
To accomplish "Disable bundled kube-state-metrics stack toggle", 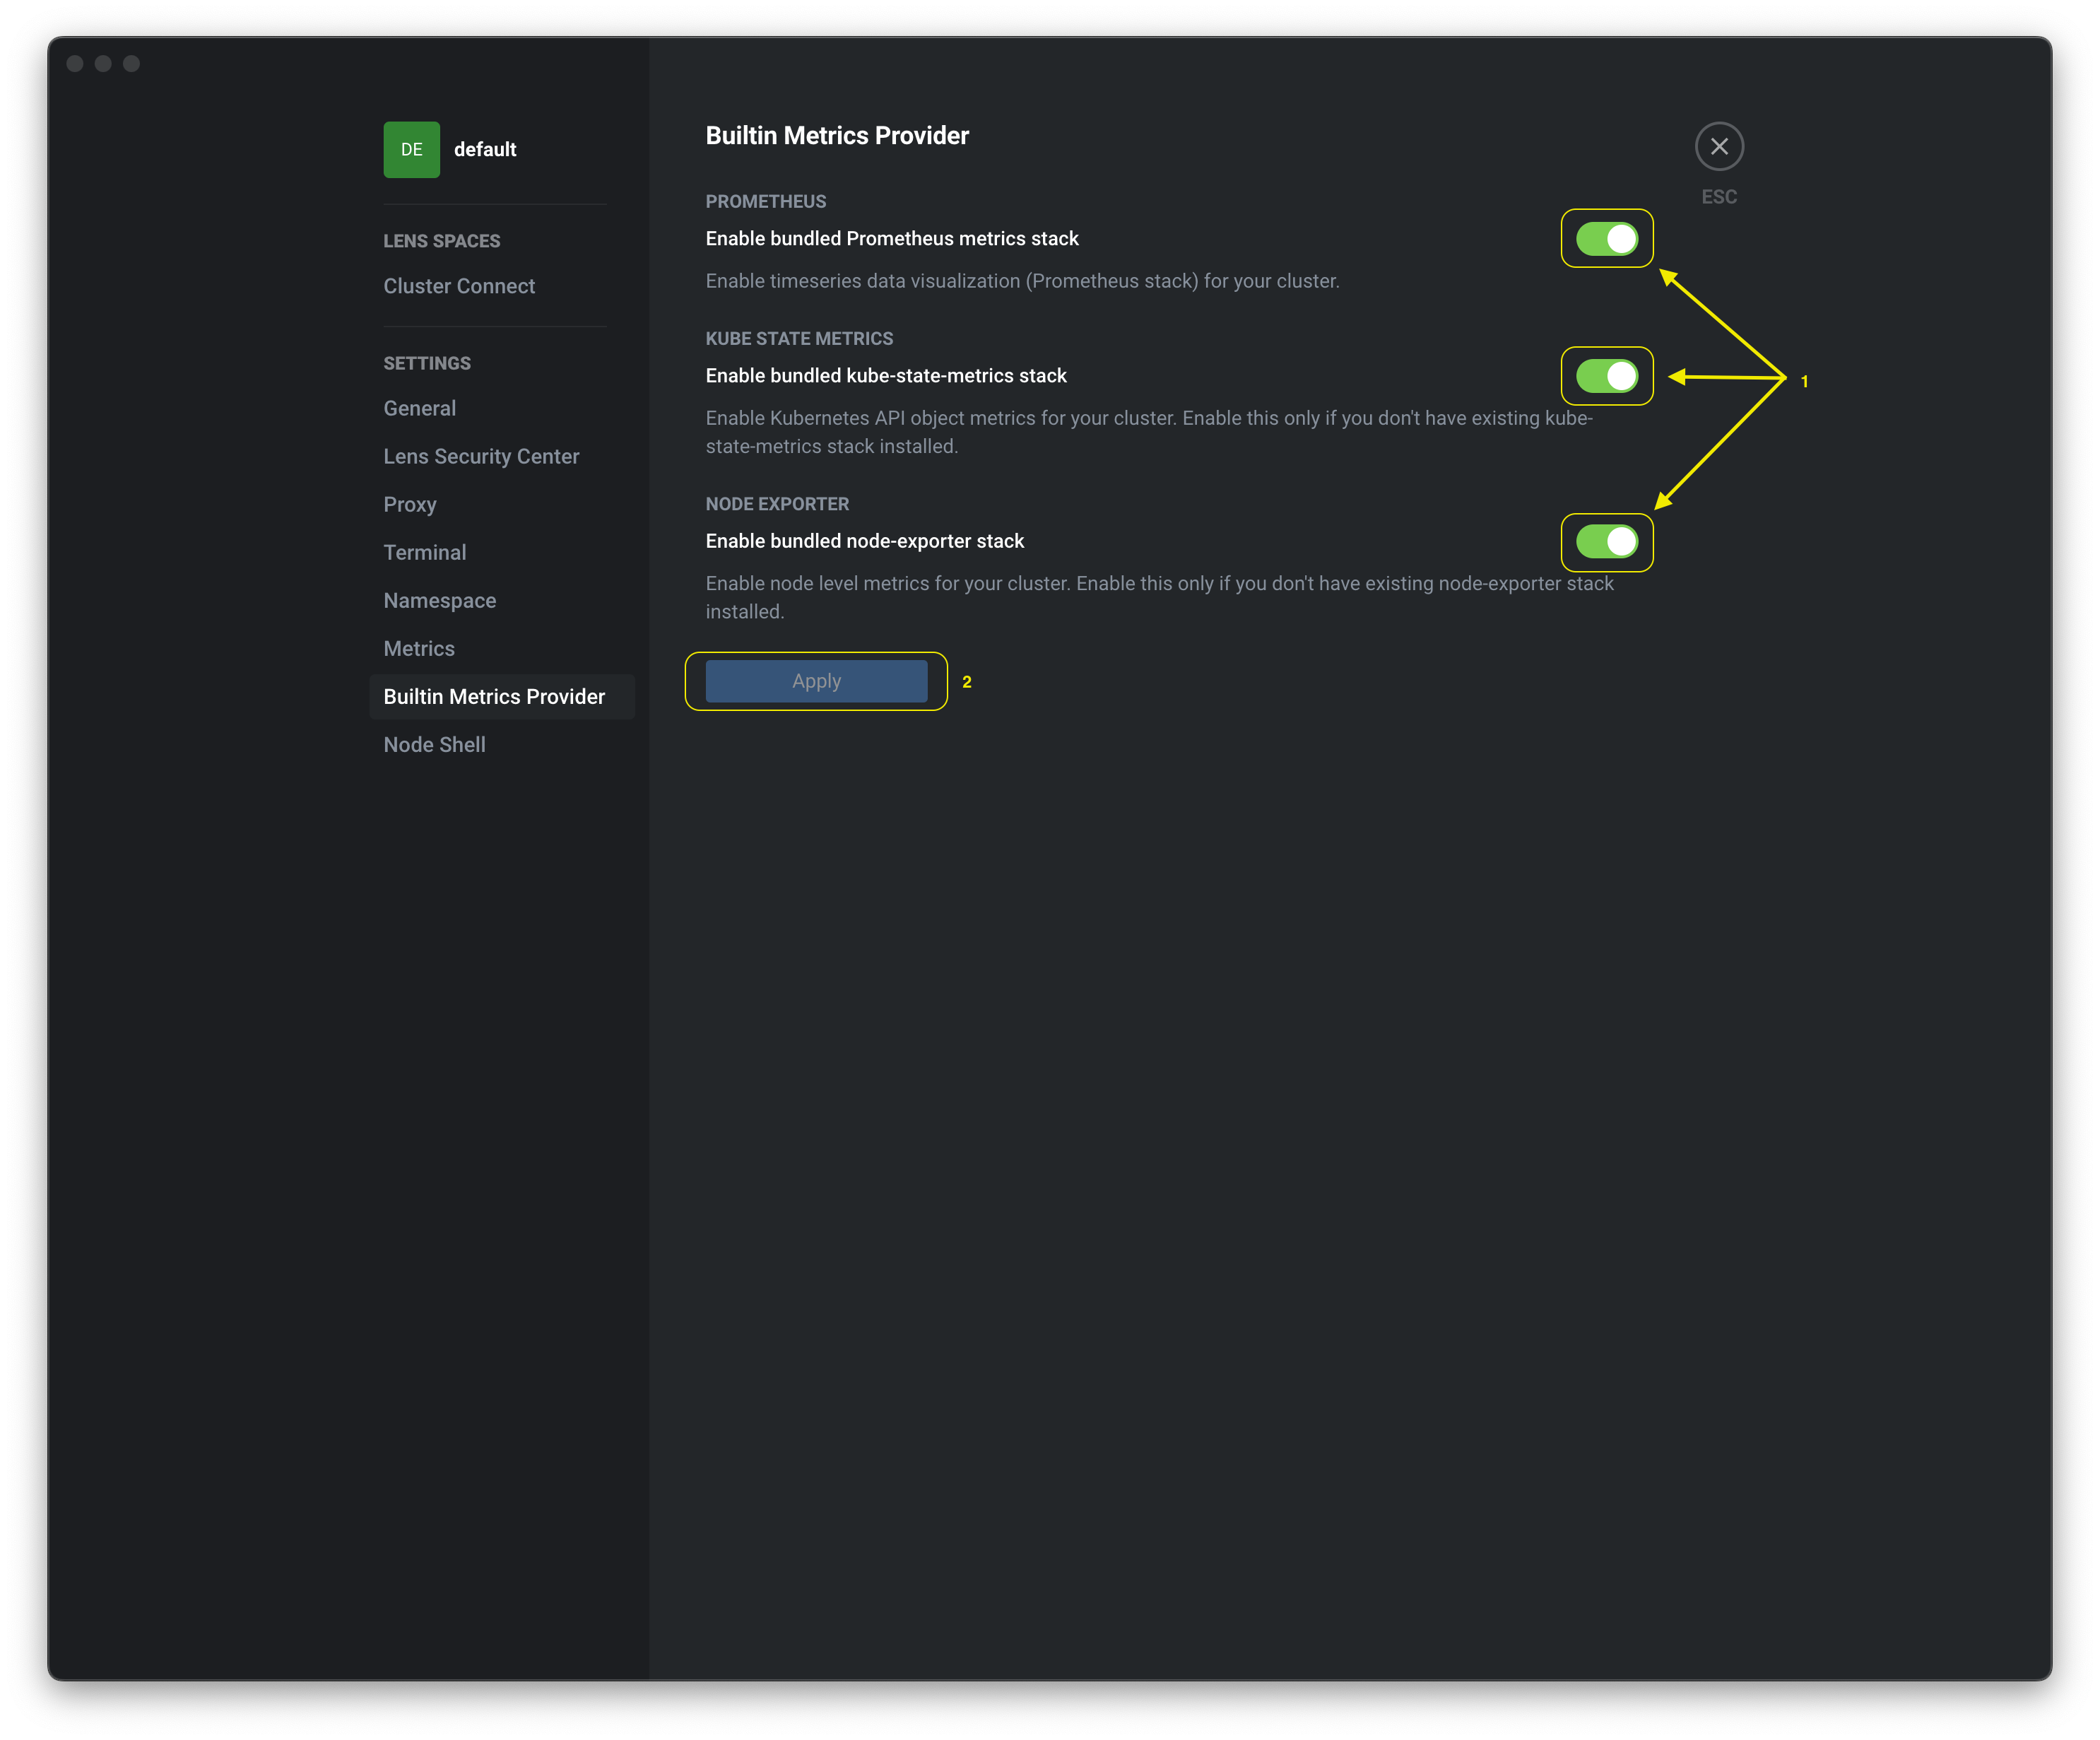I will 1606,376.
